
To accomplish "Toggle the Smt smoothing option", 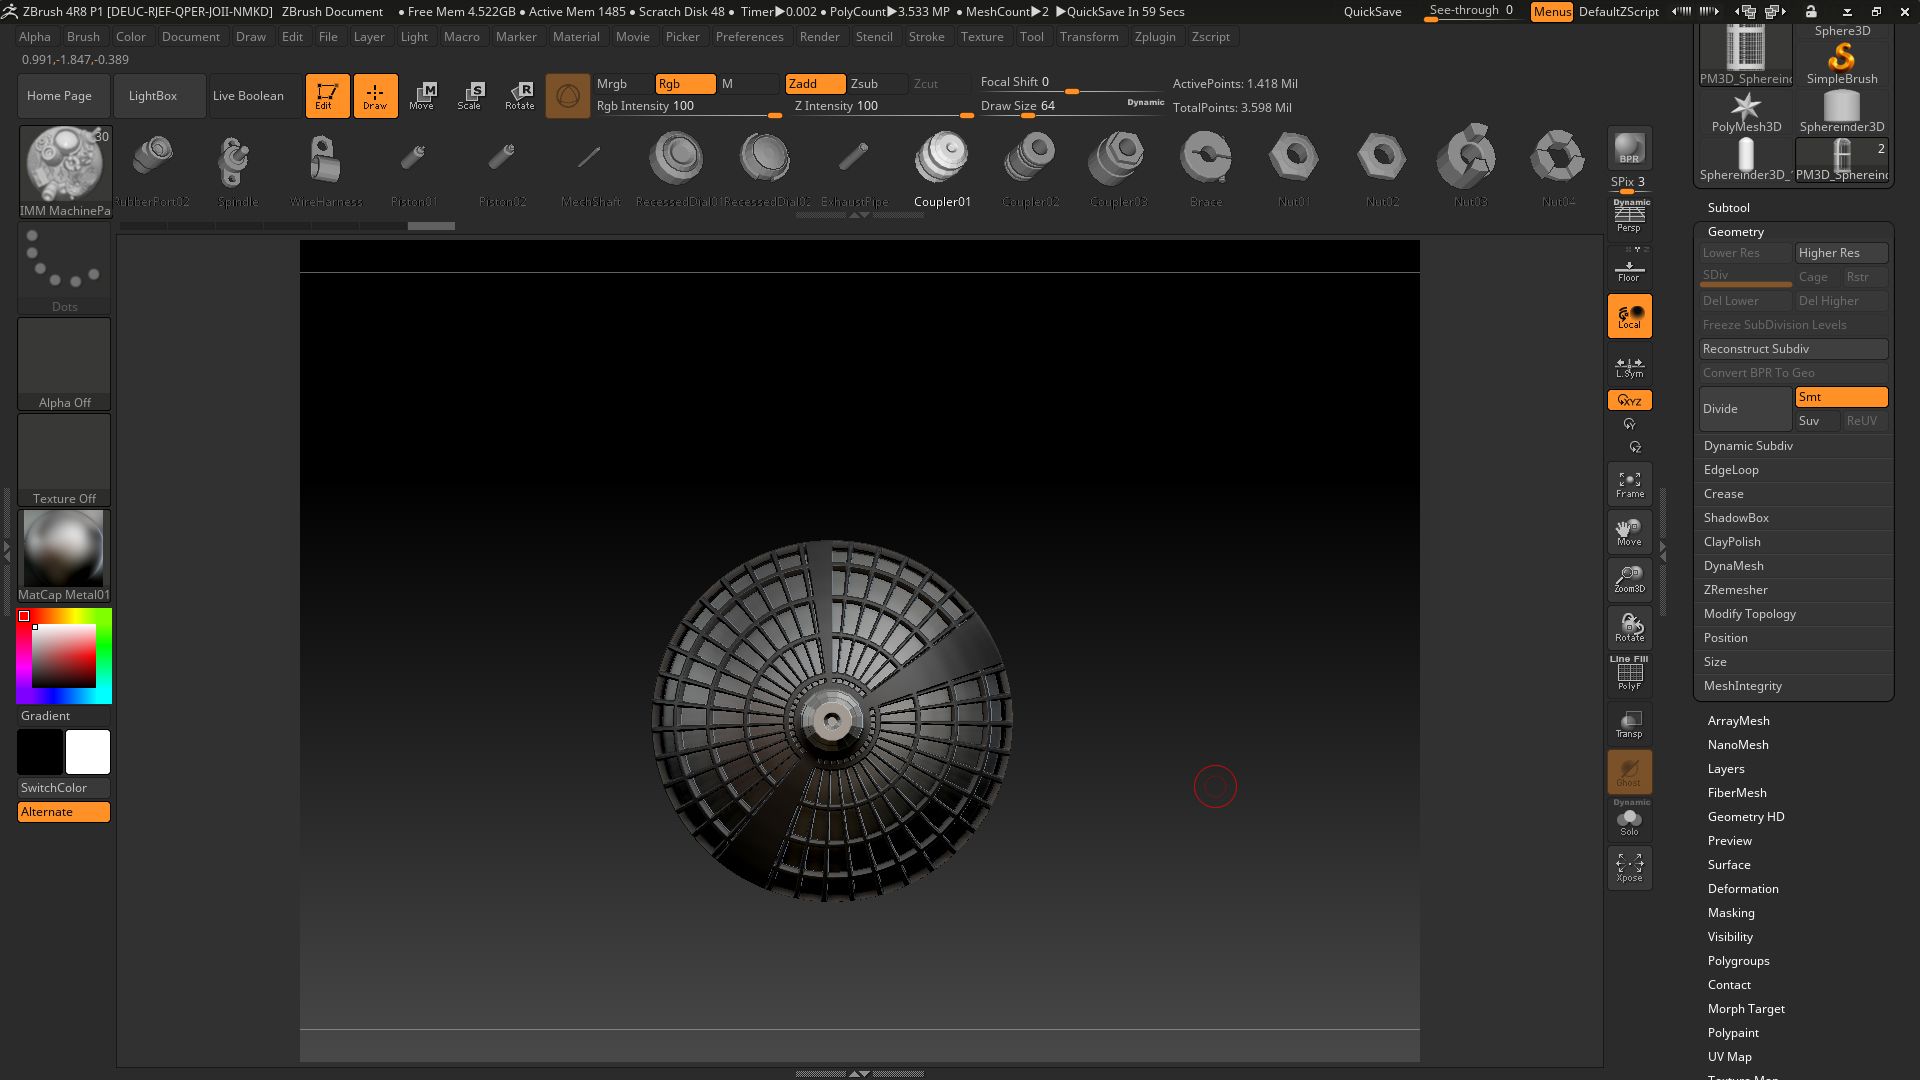I will click(x=1841, y=397).
